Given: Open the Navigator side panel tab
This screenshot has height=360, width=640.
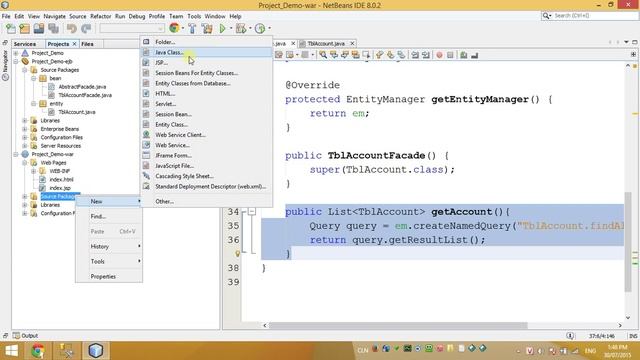Looking at the screenshot, I should pyautogui.click(x=5, y=65).
